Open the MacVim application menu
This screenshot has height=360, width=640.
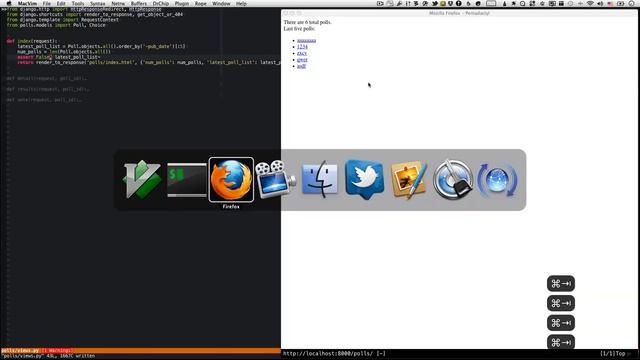pos(27,3)
